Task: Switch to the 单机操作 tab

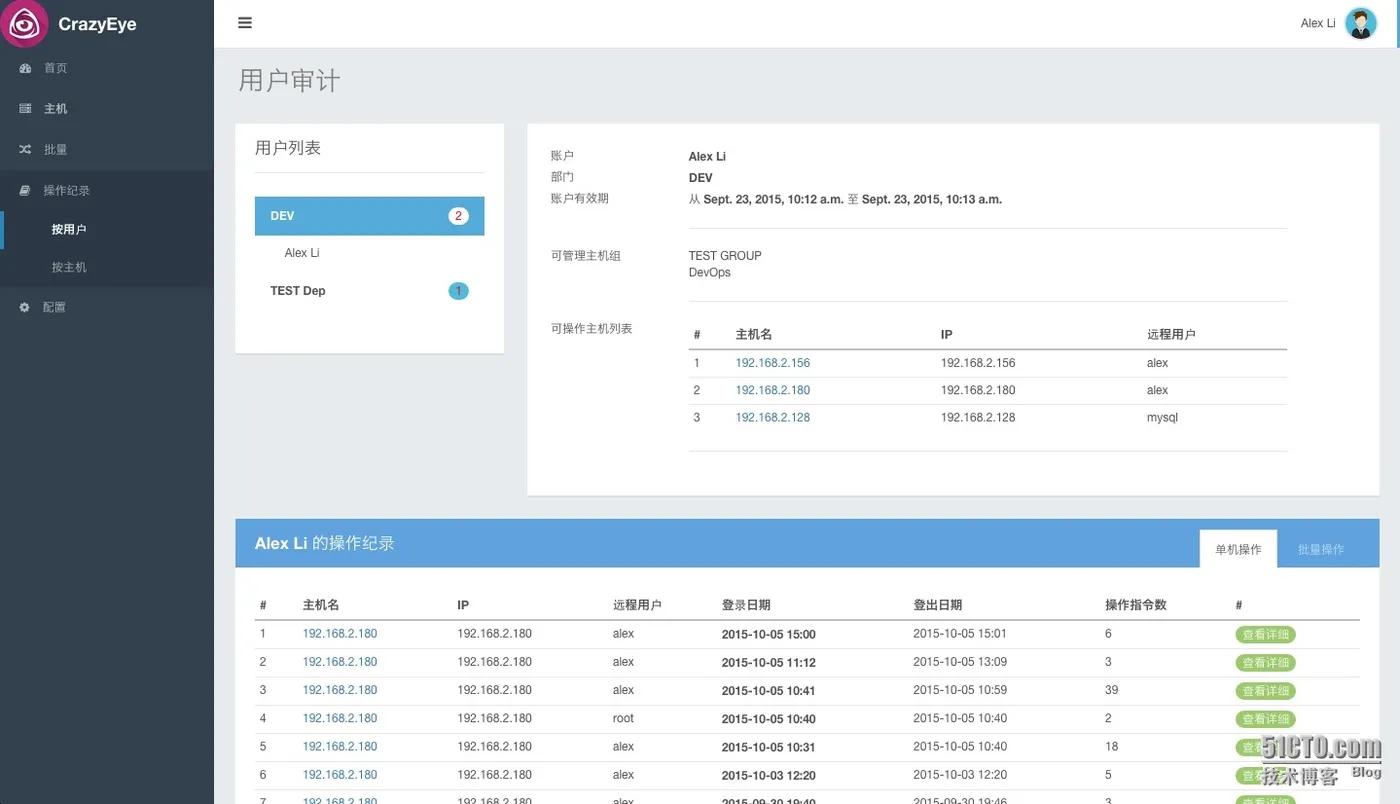Action: click(x=1238, y=549)
